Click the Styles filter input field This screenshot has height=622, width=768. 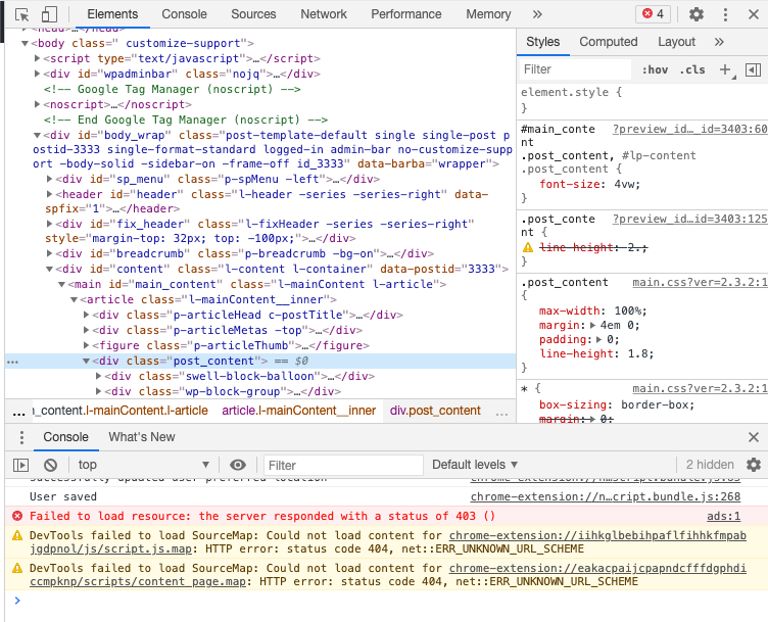pos(575,70)
